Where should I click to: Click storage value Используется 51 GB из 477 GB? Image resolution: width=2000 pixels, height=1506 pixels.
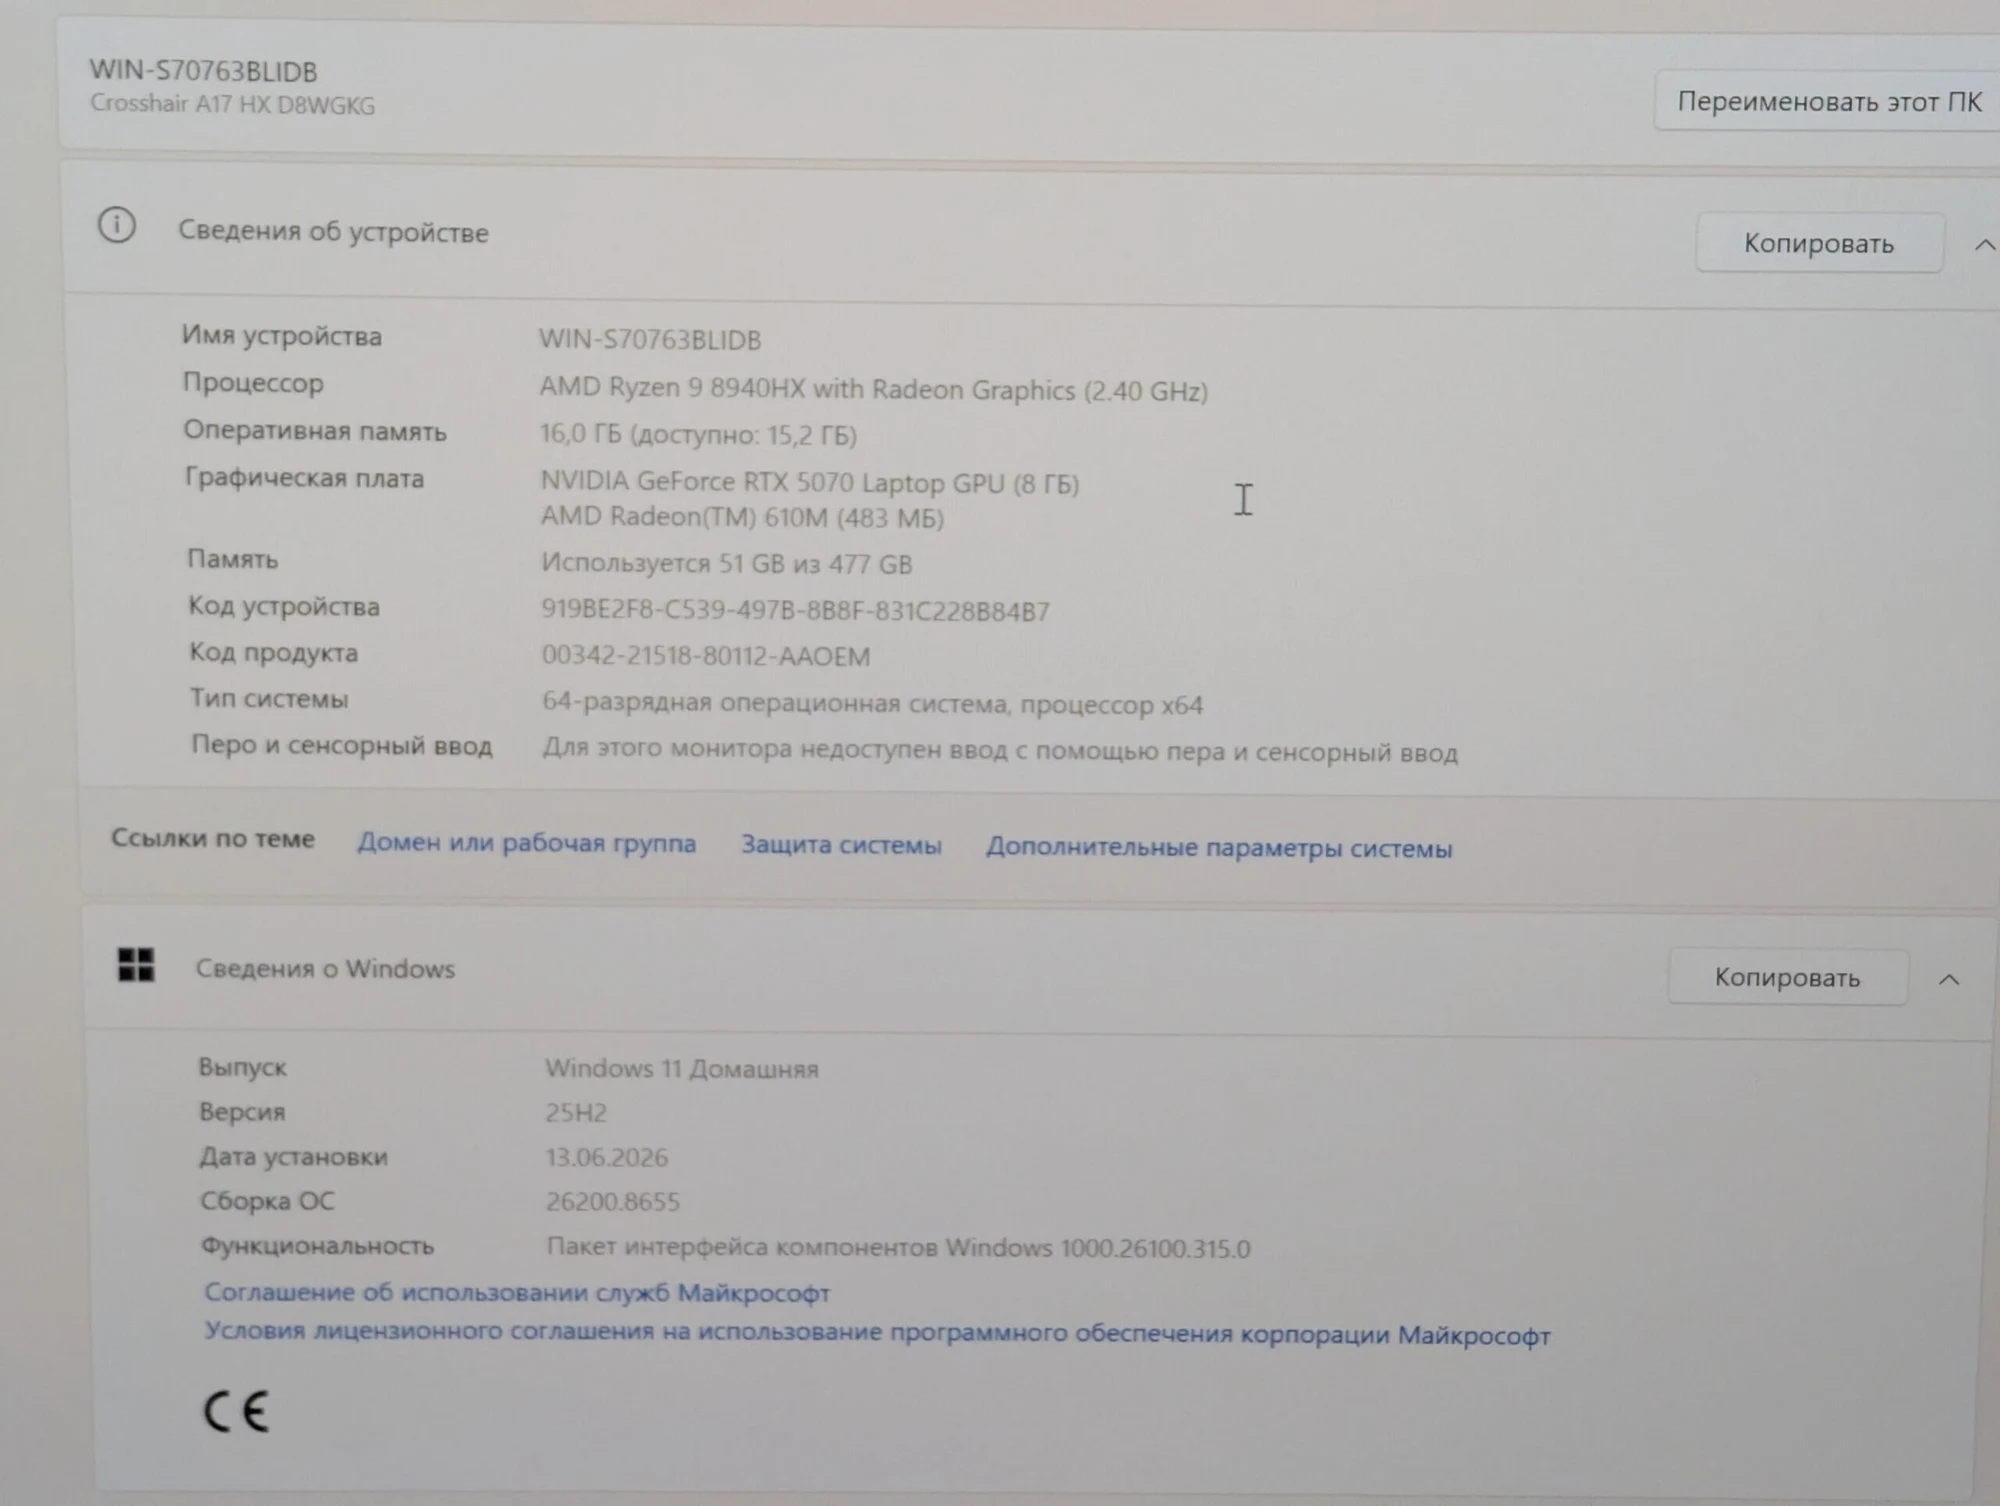(727, 564)
